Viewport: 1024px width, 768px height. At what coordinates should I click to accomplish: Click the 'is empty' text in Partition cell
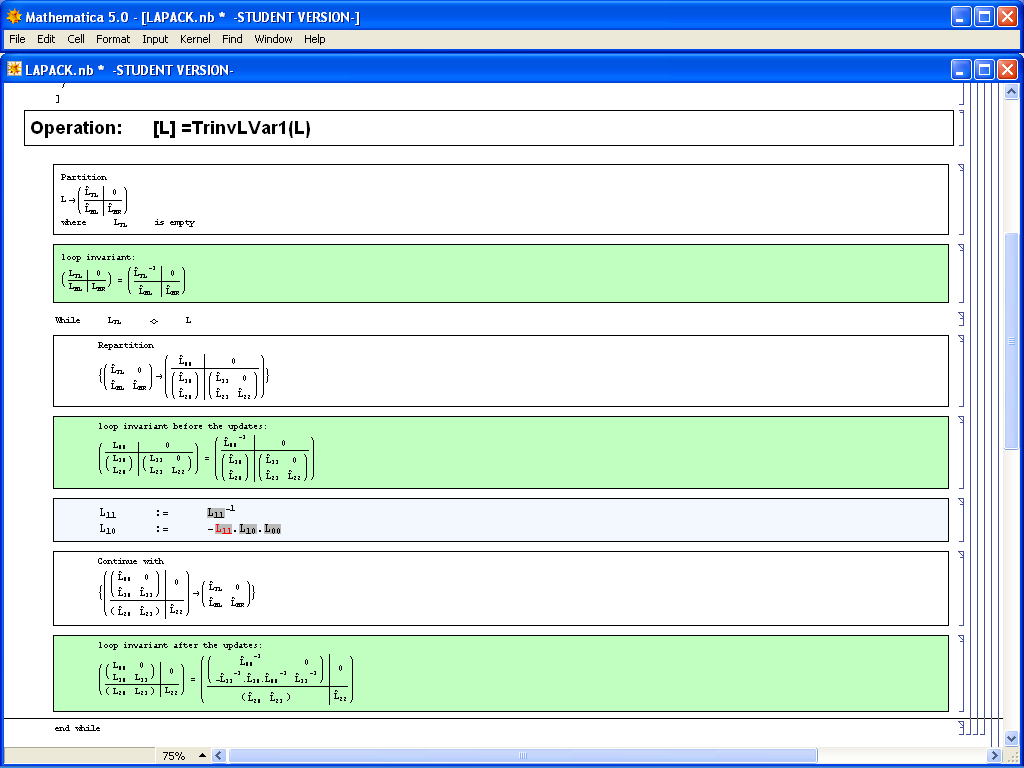pos(174,223)
